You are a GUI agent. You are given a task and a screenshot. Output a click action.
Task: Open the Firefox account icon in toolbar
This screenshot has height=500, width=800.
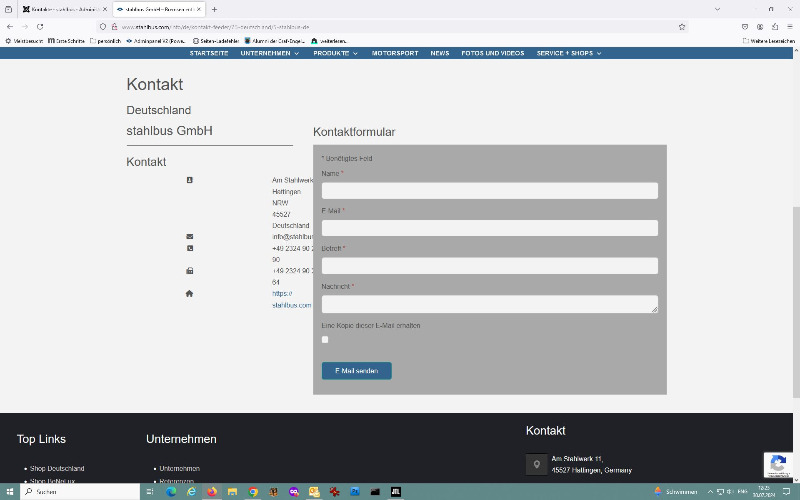coord(760,27)
